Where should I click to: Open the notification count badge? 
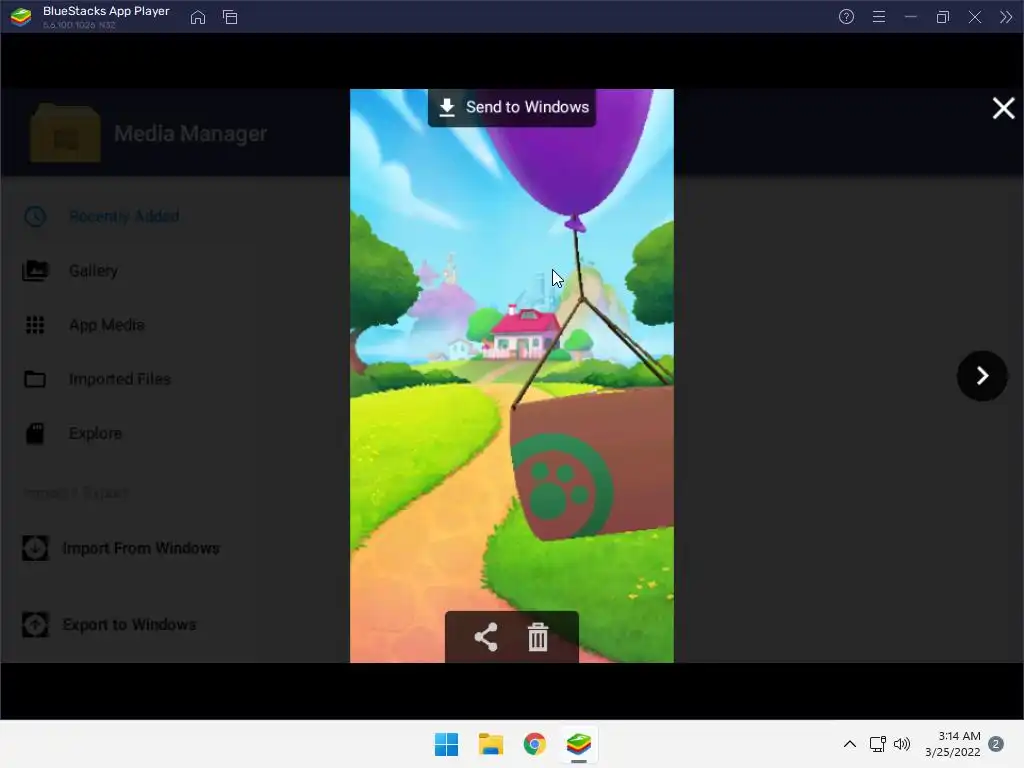(996, 744)
